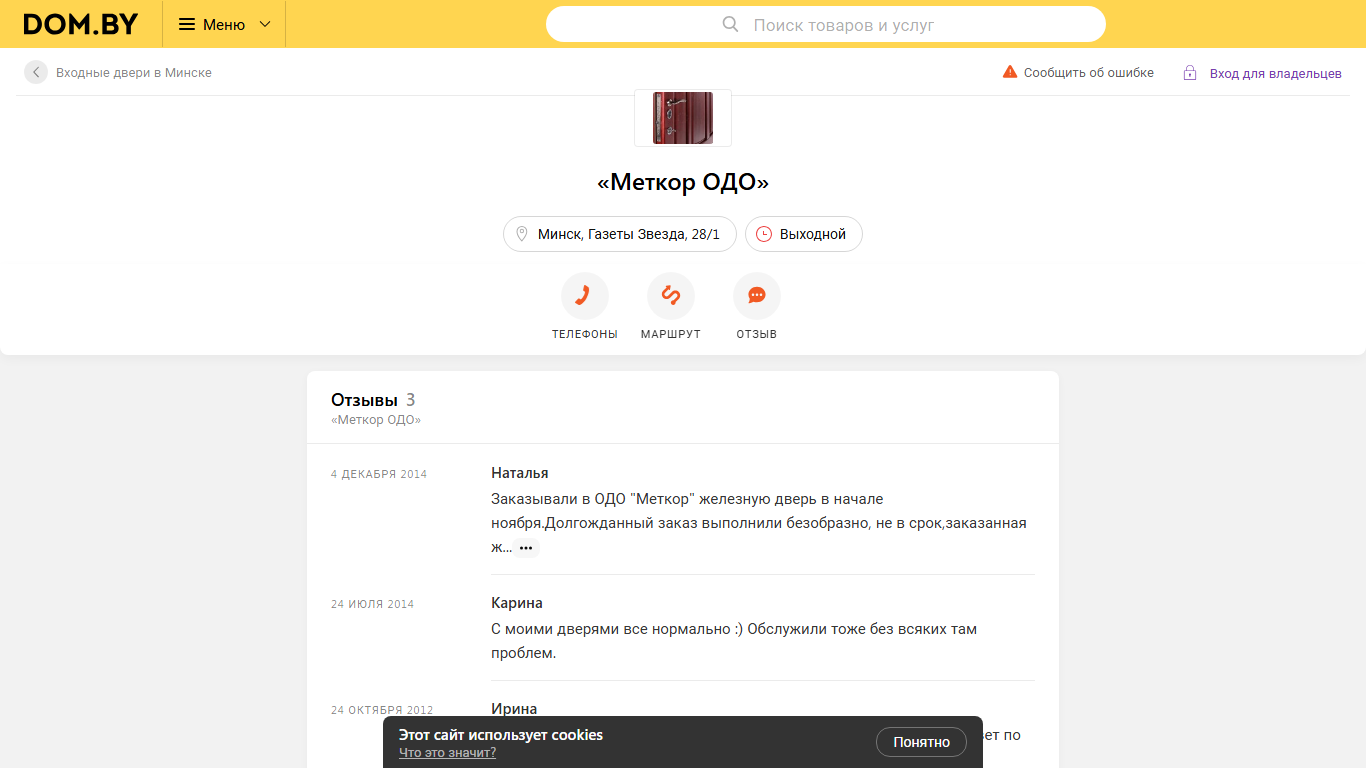This screenshot has width=1366, height=768.
Task: Click Наталья's review text
Action: 759,523
